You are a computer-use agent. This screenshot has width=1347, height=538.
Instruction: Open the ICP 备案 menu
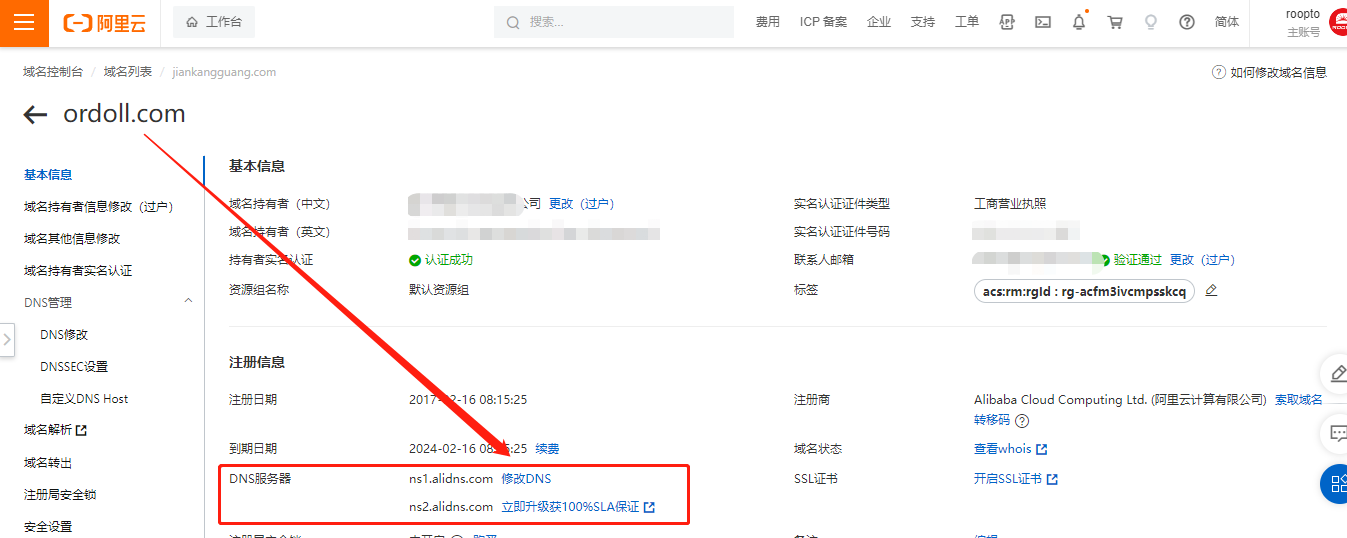tap(823, 22)
